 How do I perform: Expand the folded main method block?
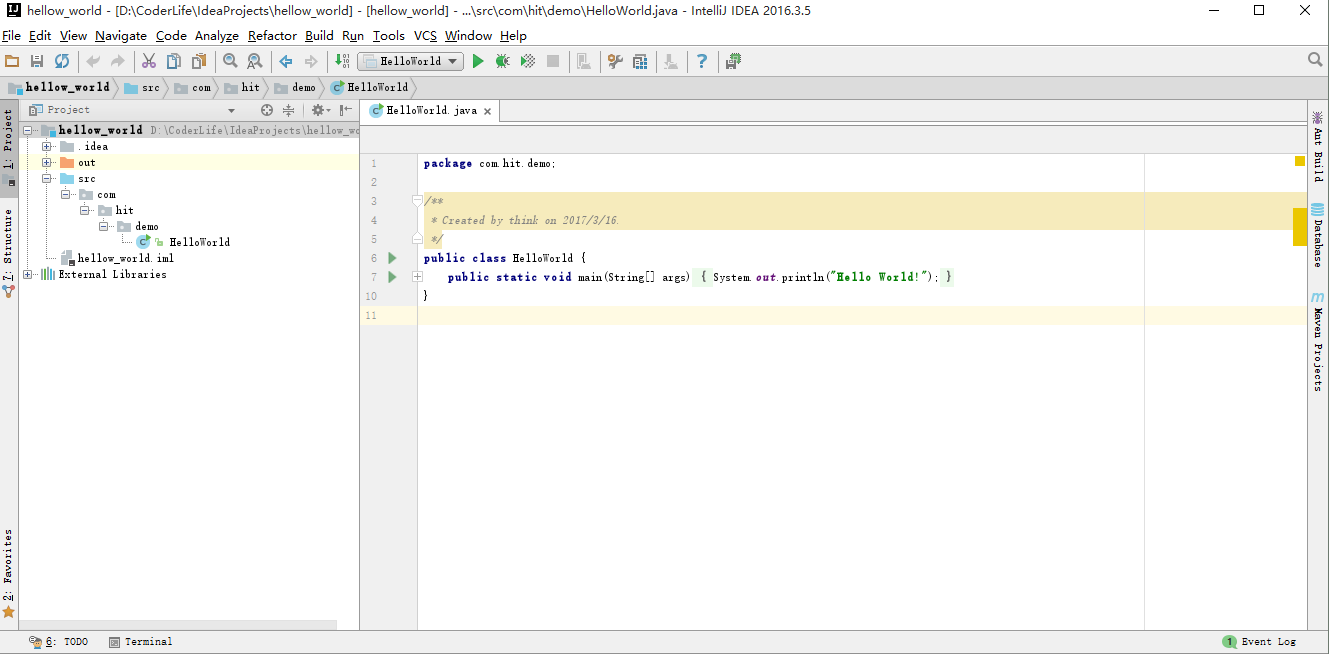tap(417, 277)
